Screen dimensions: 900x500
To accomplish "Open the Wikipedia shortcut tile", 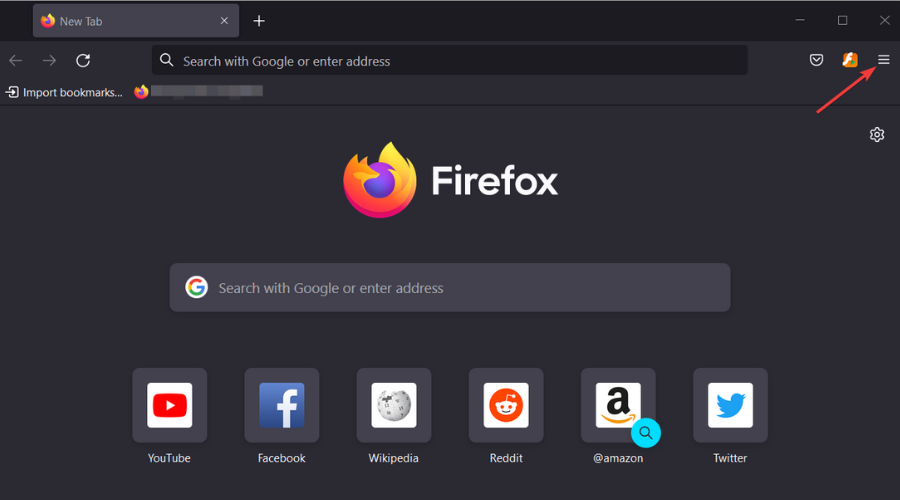I will tap(394, 405).
